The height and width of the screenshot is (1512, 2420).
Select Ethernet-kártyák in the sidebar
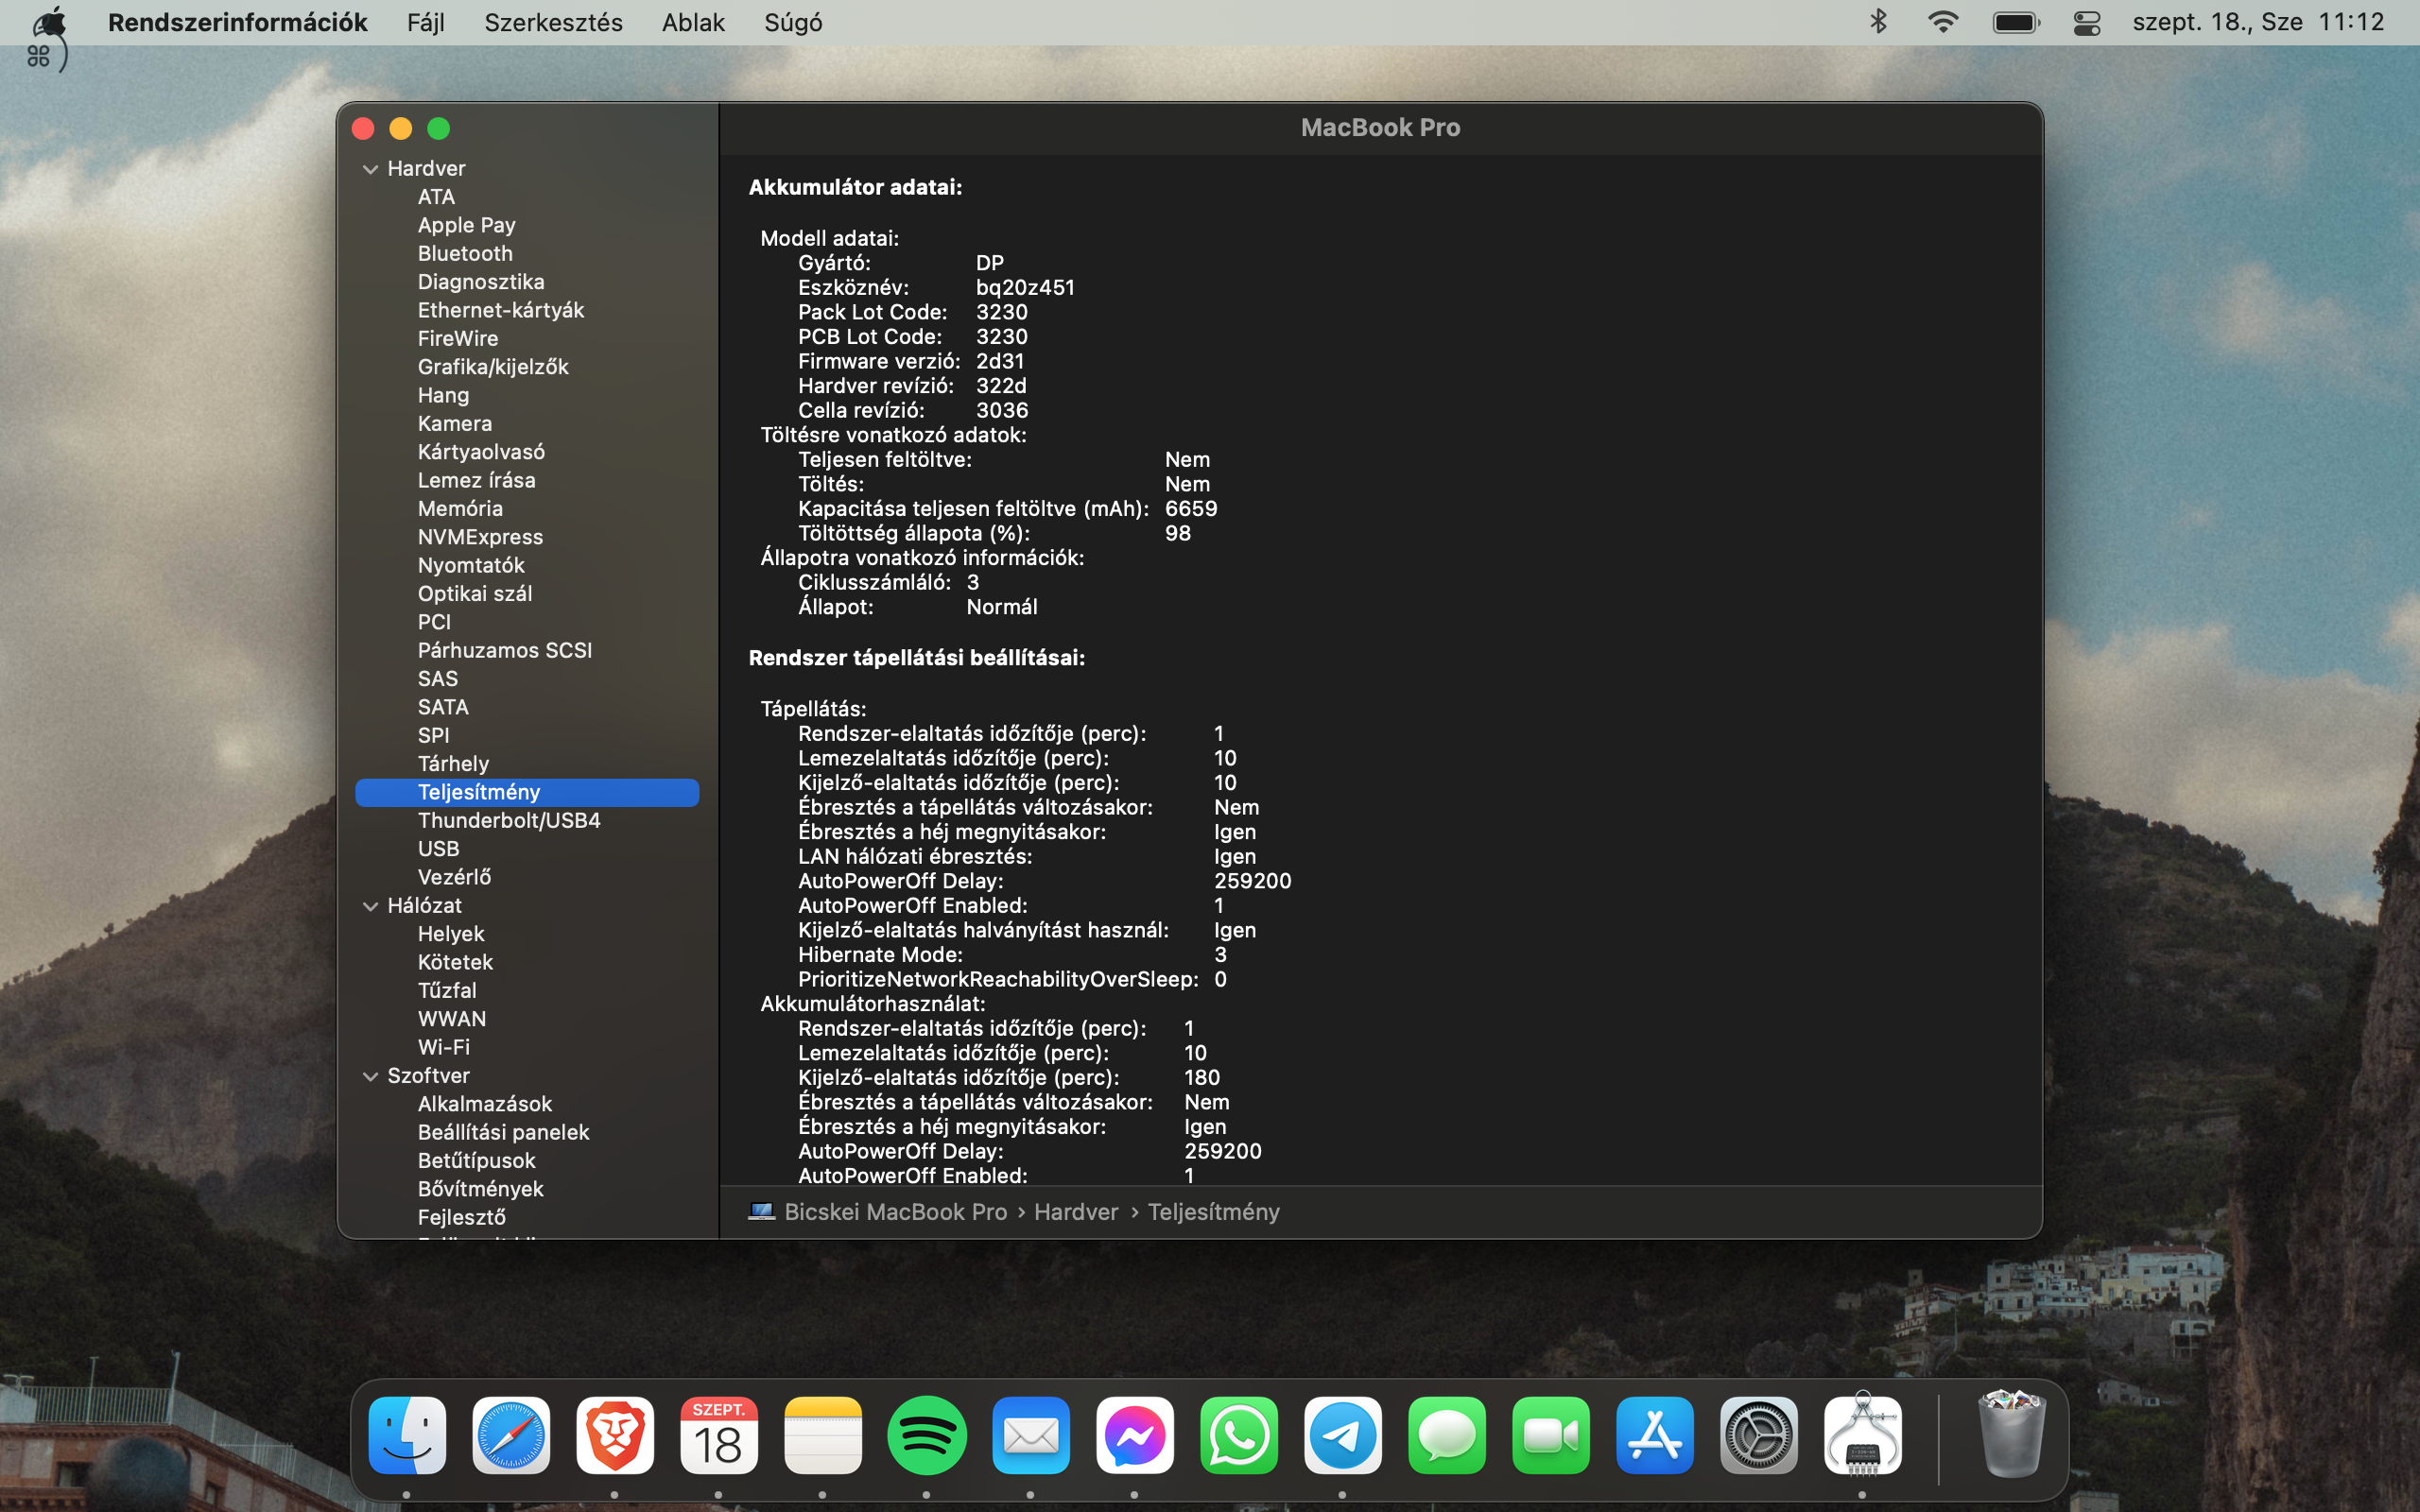click(x=501, y=310)
